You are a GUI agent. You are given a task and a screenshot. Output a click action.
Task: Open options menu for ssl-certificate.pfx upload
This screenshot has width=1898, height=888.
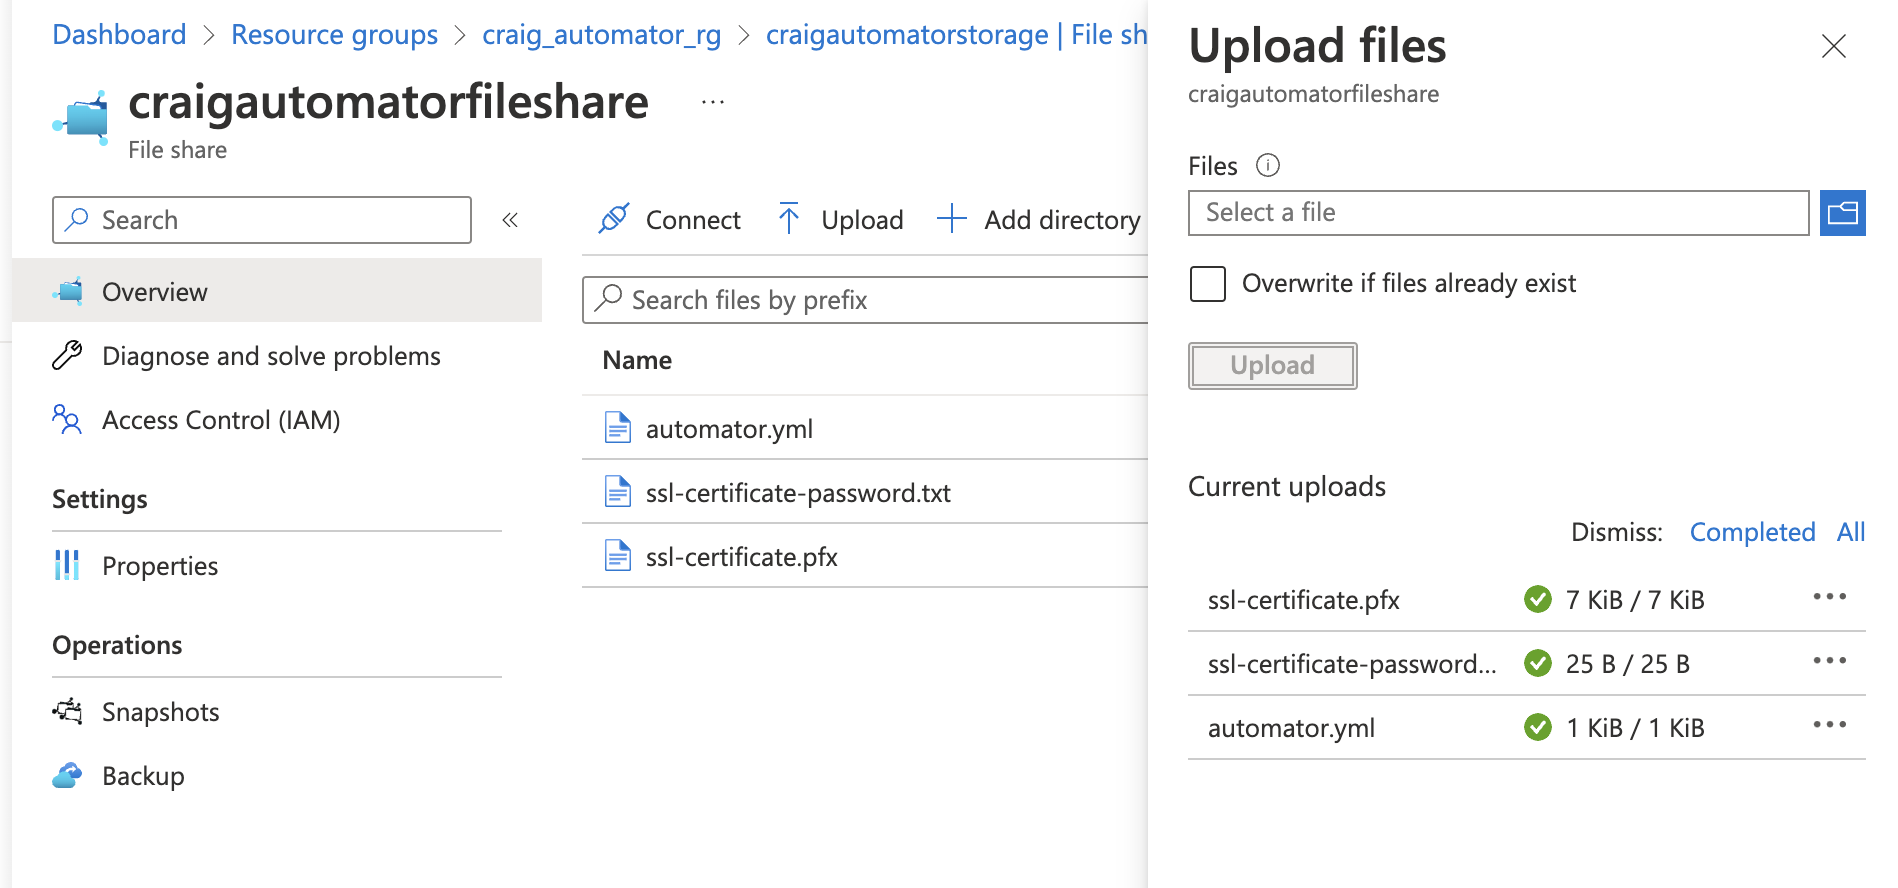pos(1829,597)
